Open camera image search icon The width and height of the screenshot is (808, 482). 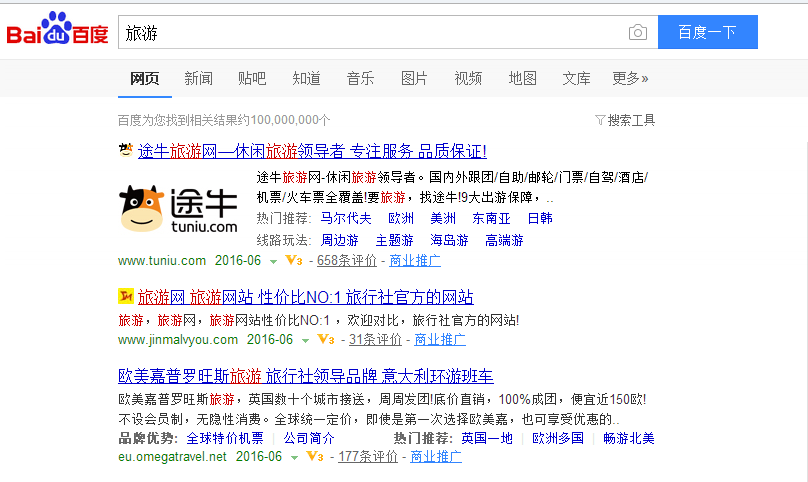click(x=637, y=33)
